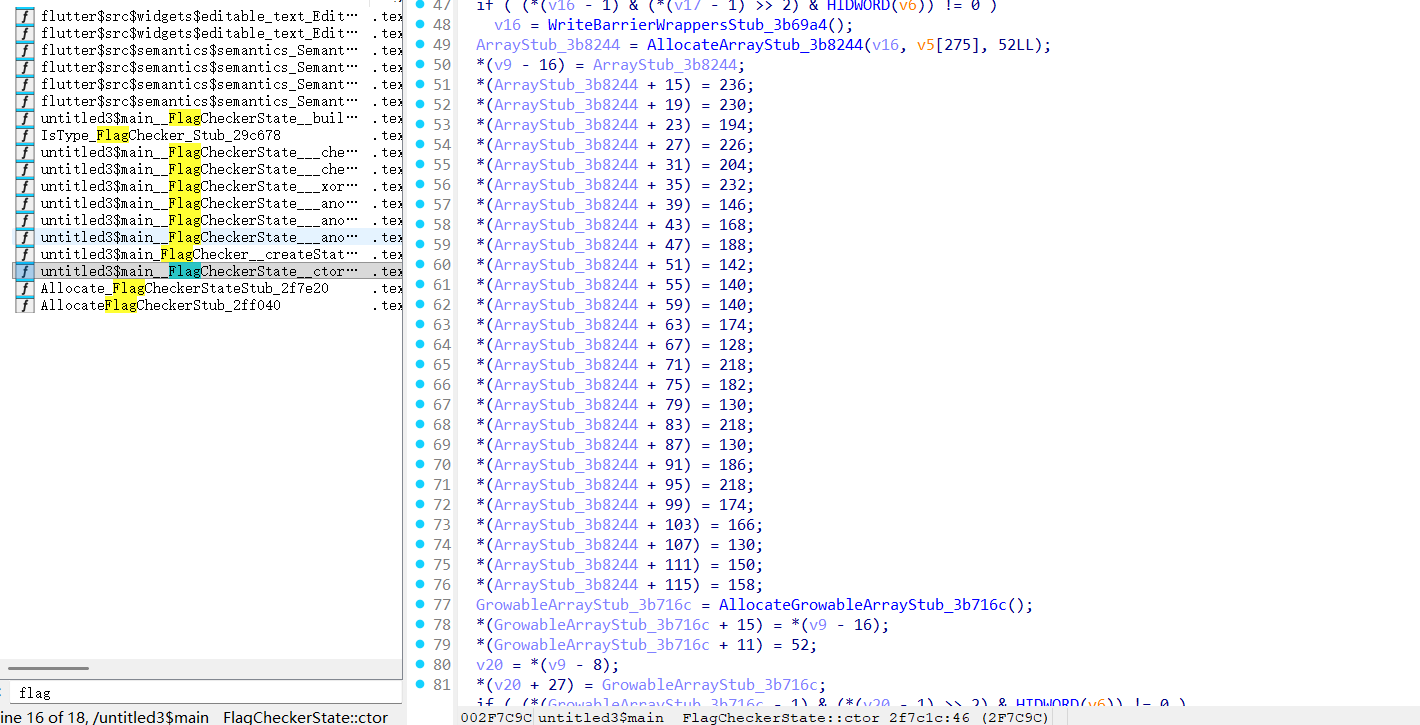Viewport: 1420px width, 725px height.
Task: Click value 204 on line 55
Action: 732,165
